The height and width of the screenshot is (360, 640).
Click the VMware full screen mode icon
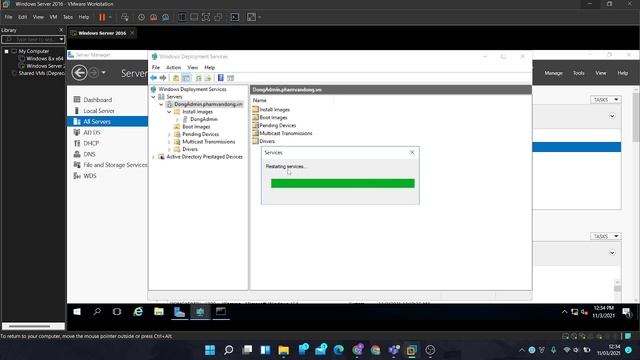coord(206,17)
